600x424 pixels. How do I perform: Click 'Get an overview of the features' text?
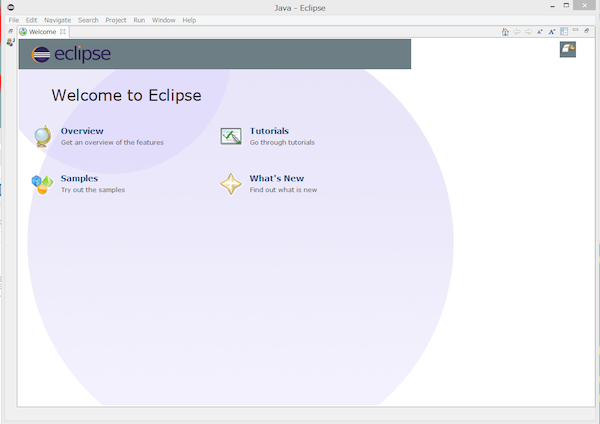pos(112,142)
